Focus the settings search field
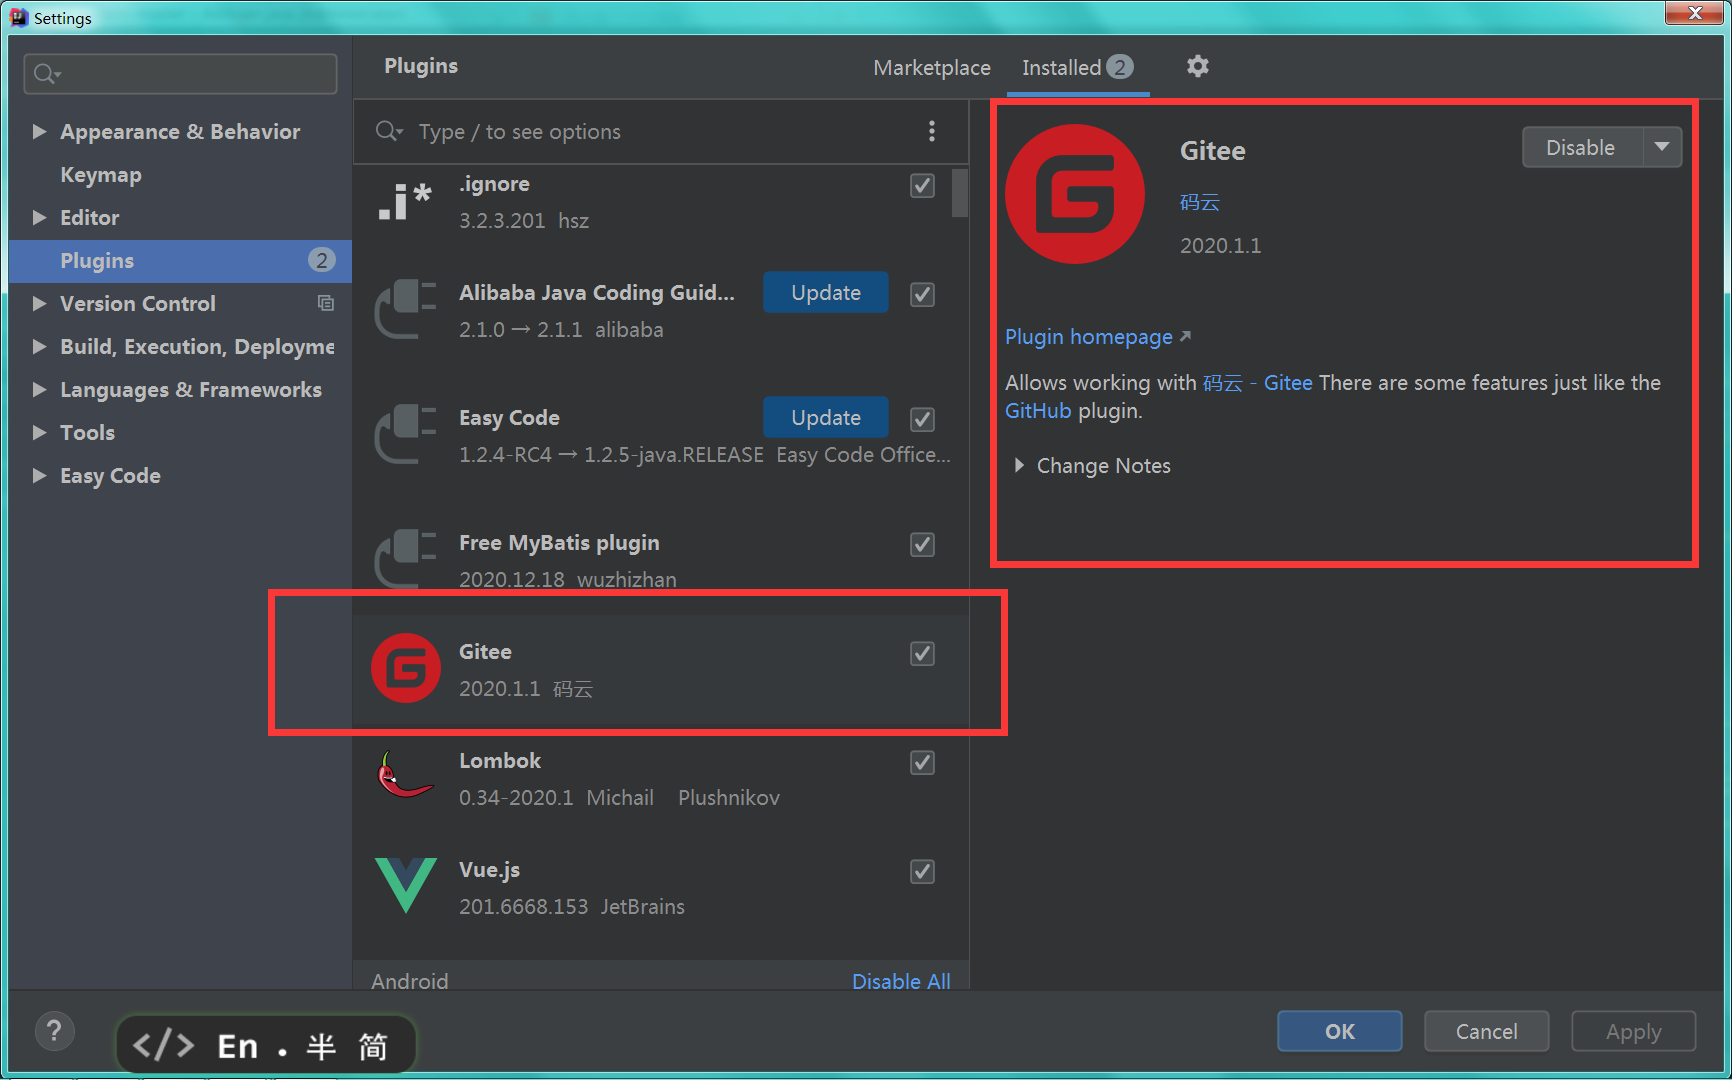 [x=180, y=74]
